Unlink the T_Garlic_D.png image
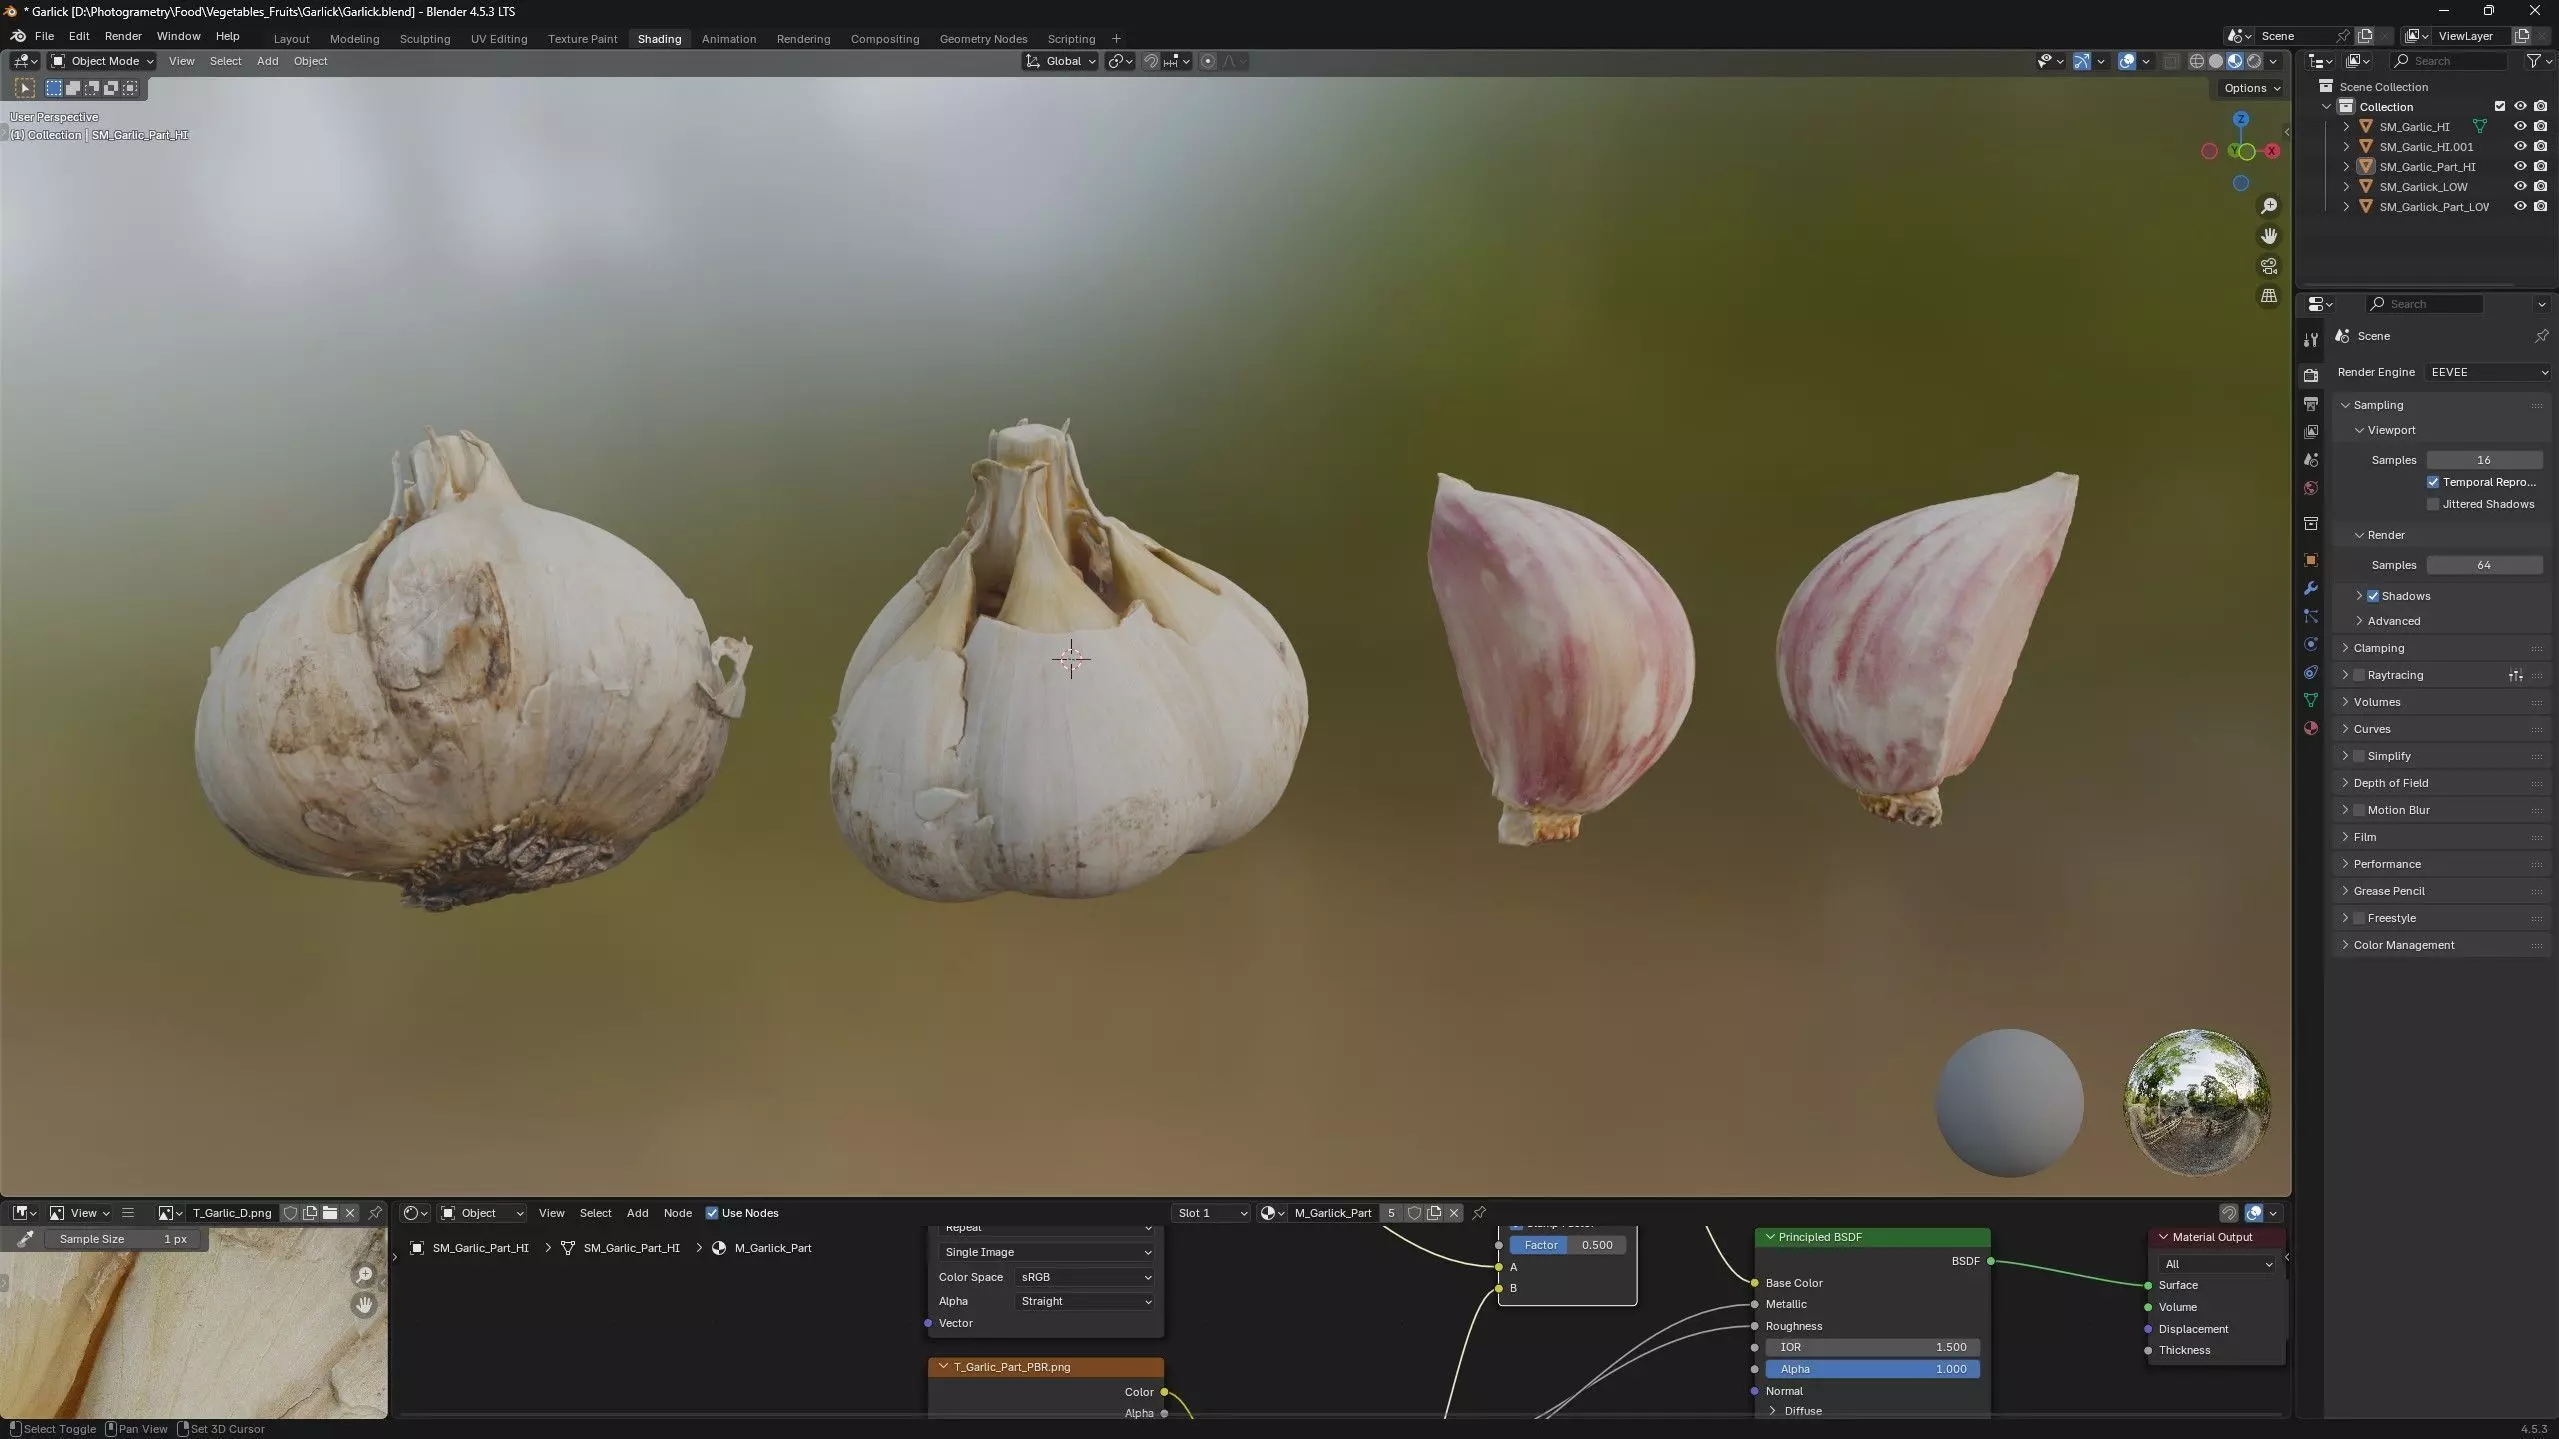The image size is (2559, 1439). tap(350, 1213)
